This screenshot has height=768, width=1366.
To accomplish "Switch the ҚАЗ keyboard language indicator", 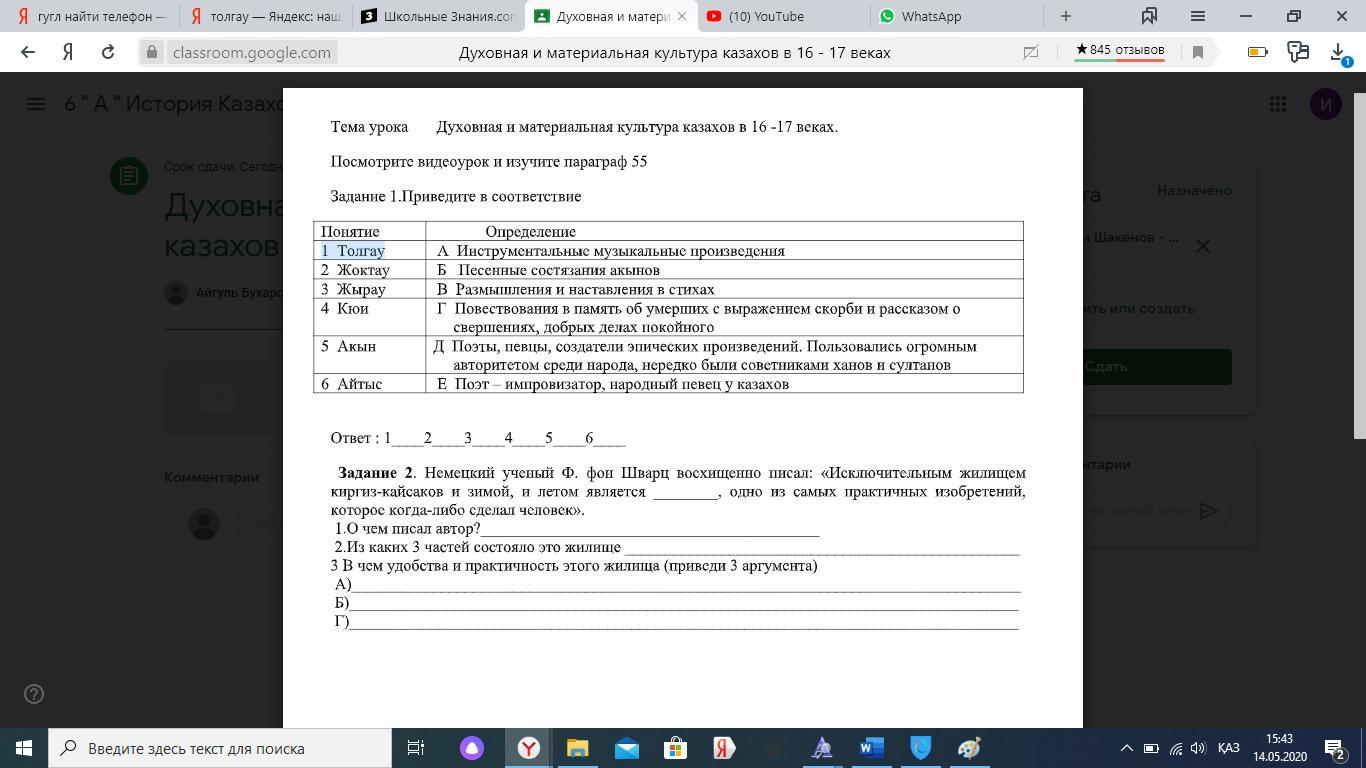I will coord(1229,748).
